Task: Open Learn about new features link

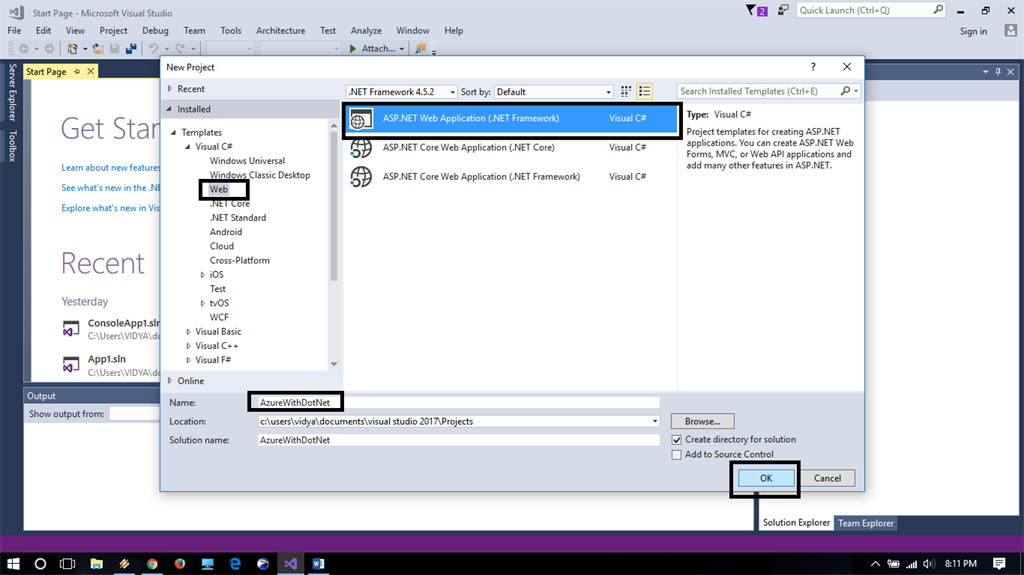Action: point(110,168)
